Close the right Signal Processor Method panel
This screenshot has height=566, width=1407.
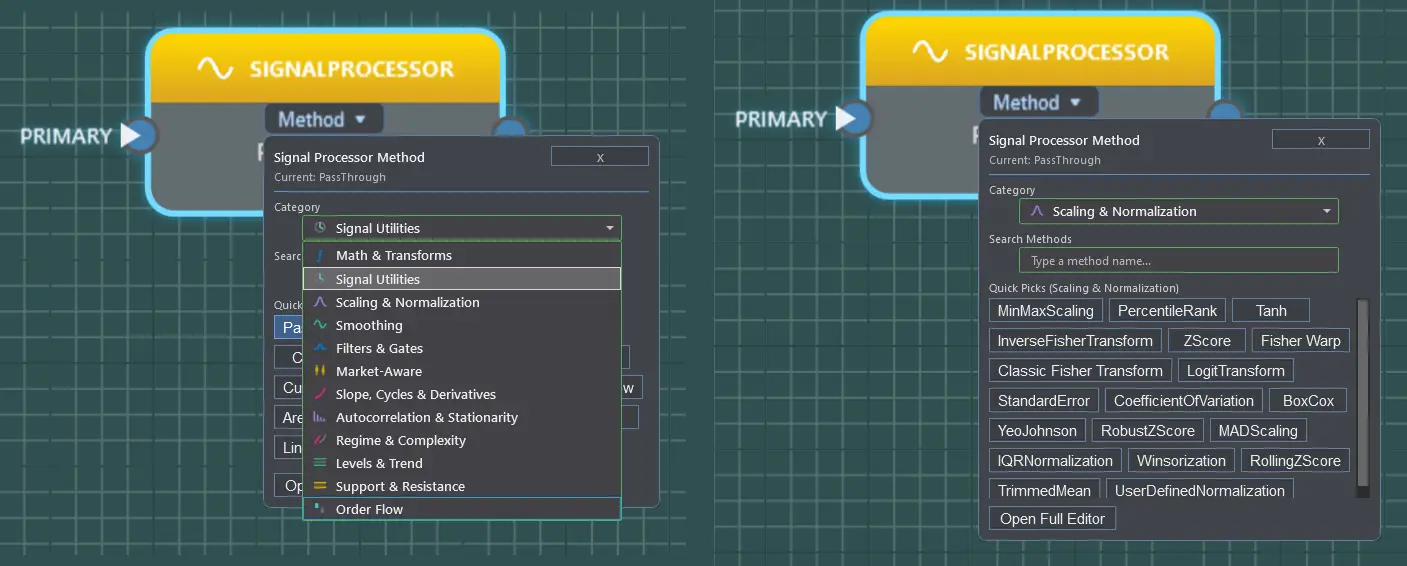coord(1320,140)
